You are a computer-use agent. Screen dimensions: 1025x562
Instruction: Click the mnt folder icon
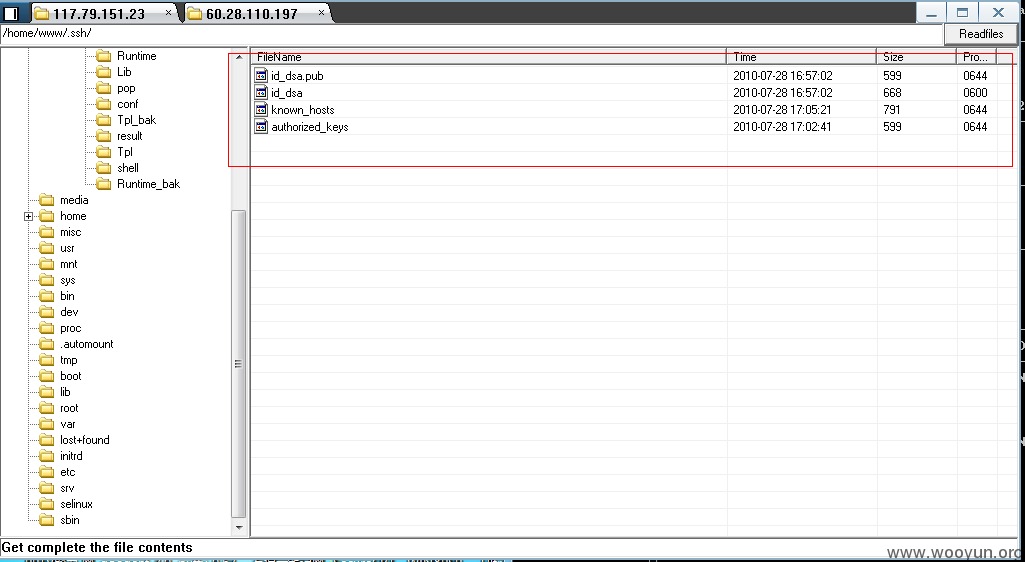pos(46,264)
